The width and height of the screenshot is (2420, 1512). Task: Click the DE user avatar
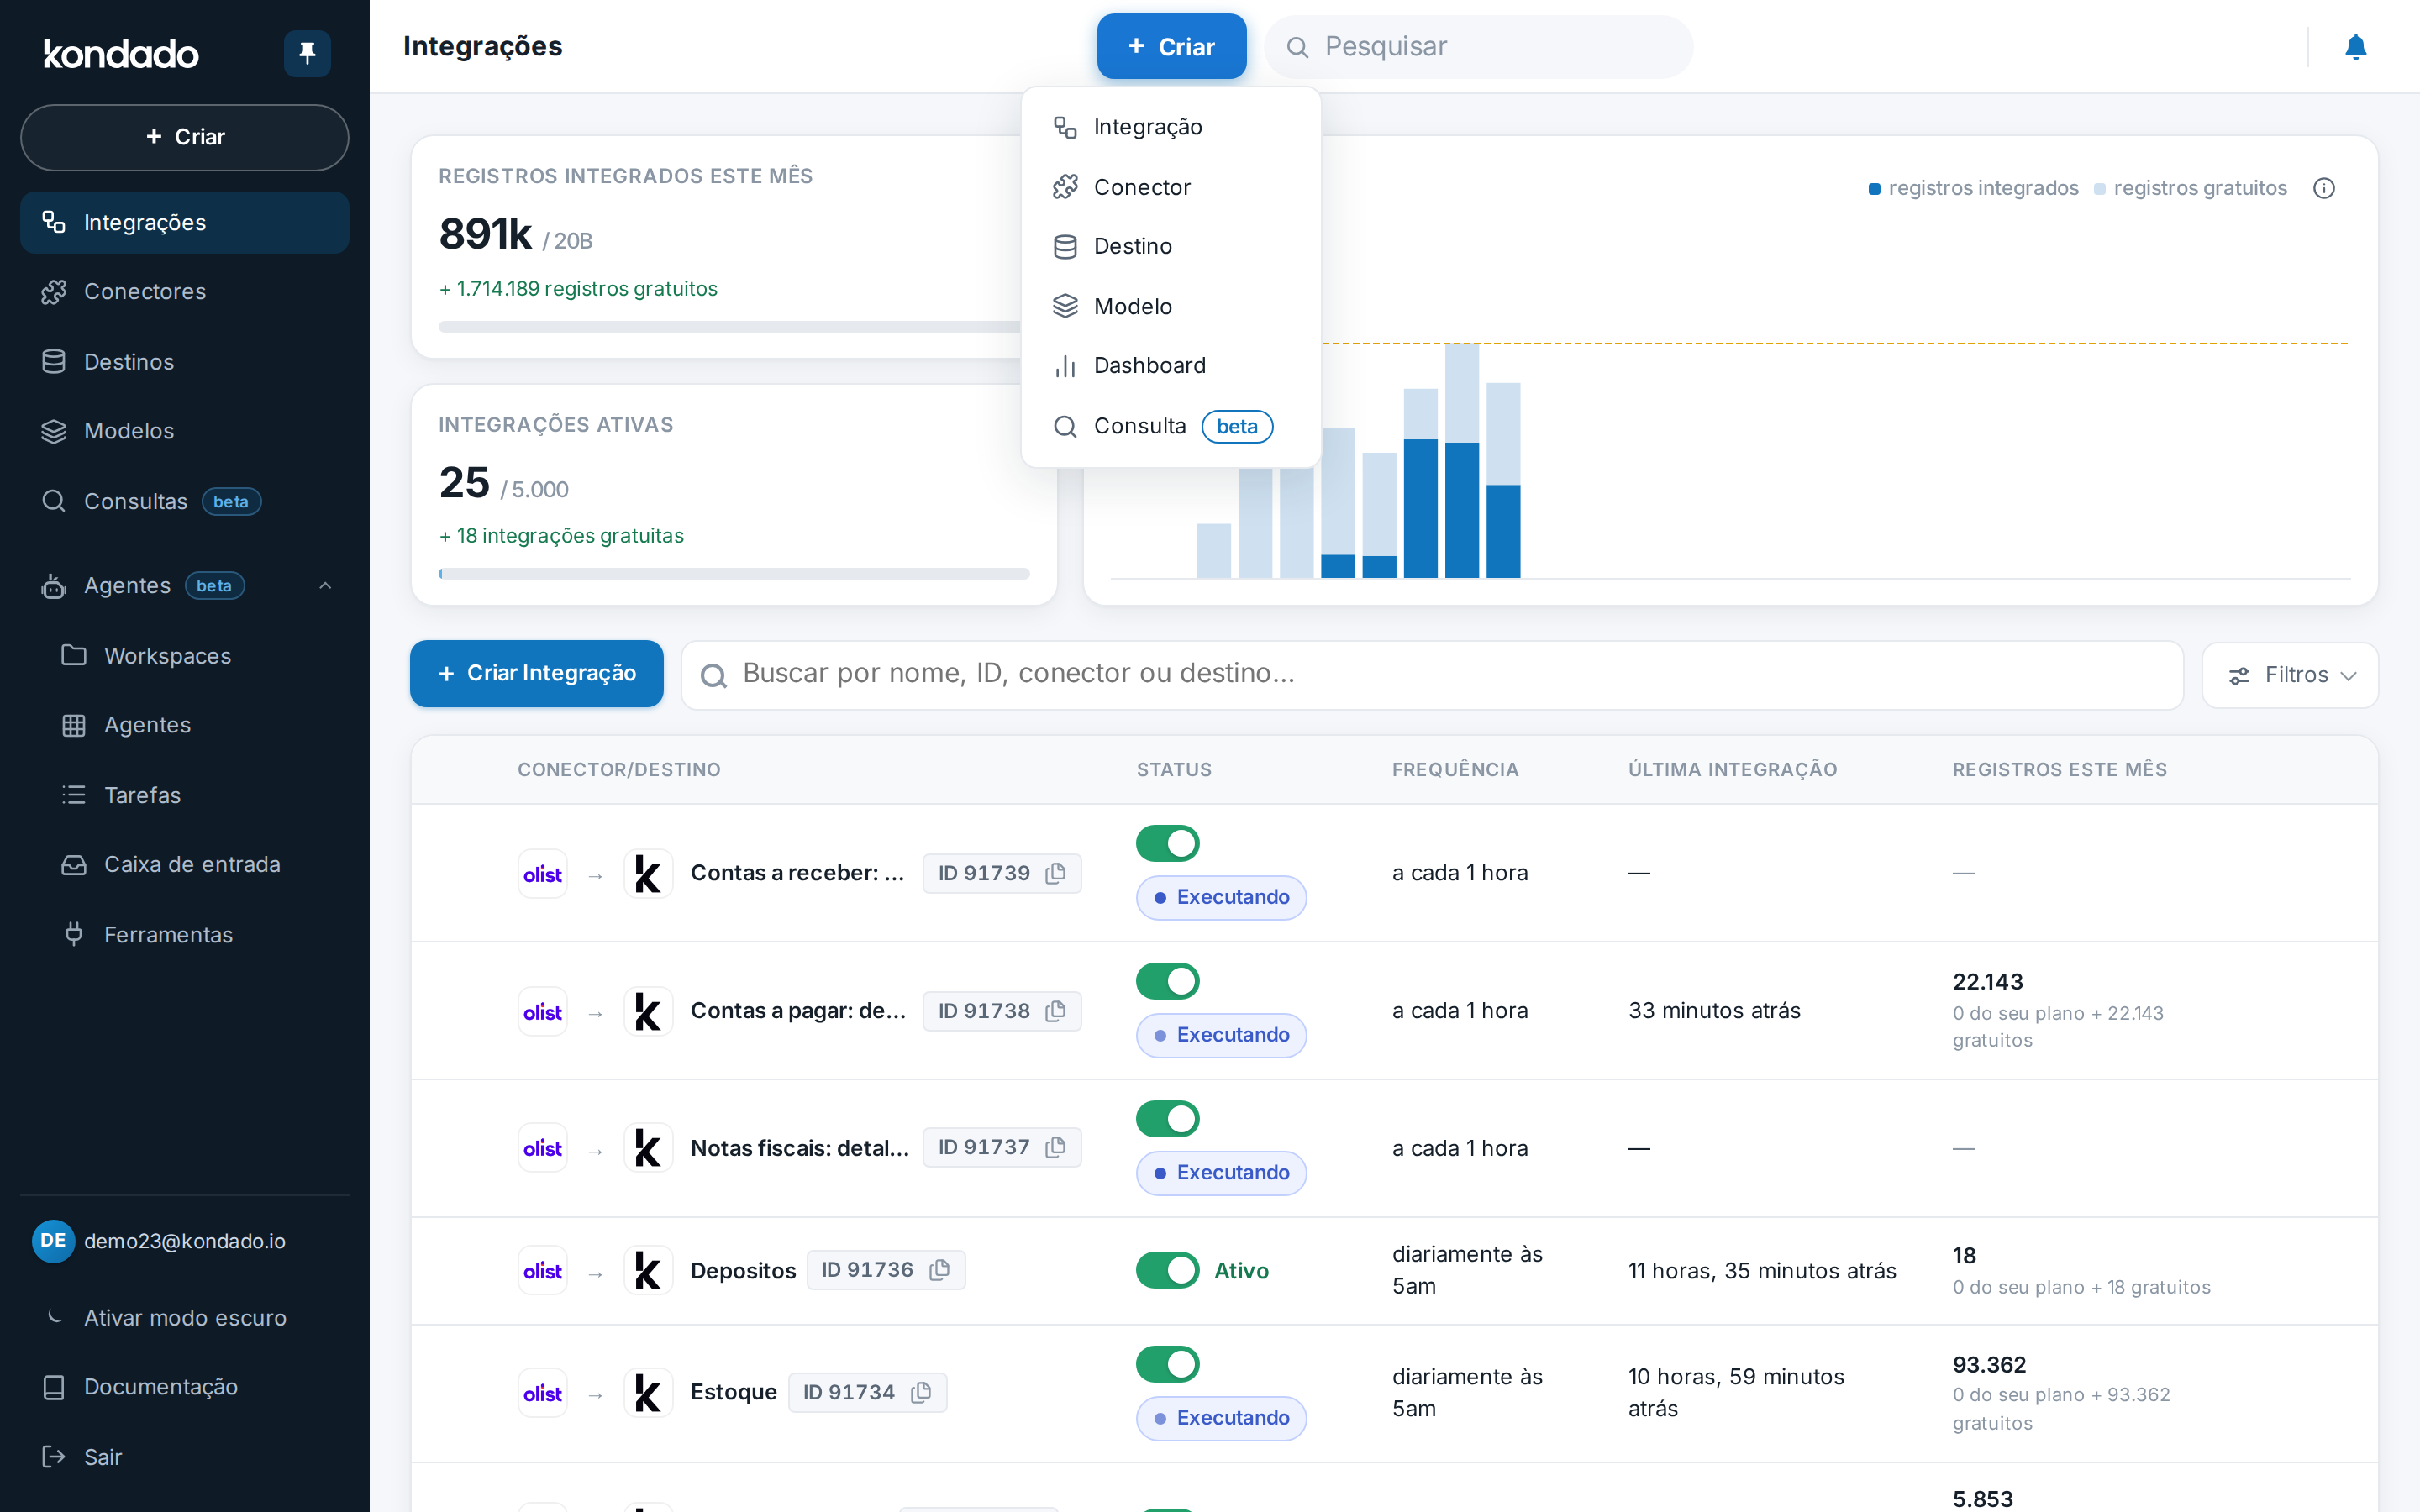[53, 1241]
